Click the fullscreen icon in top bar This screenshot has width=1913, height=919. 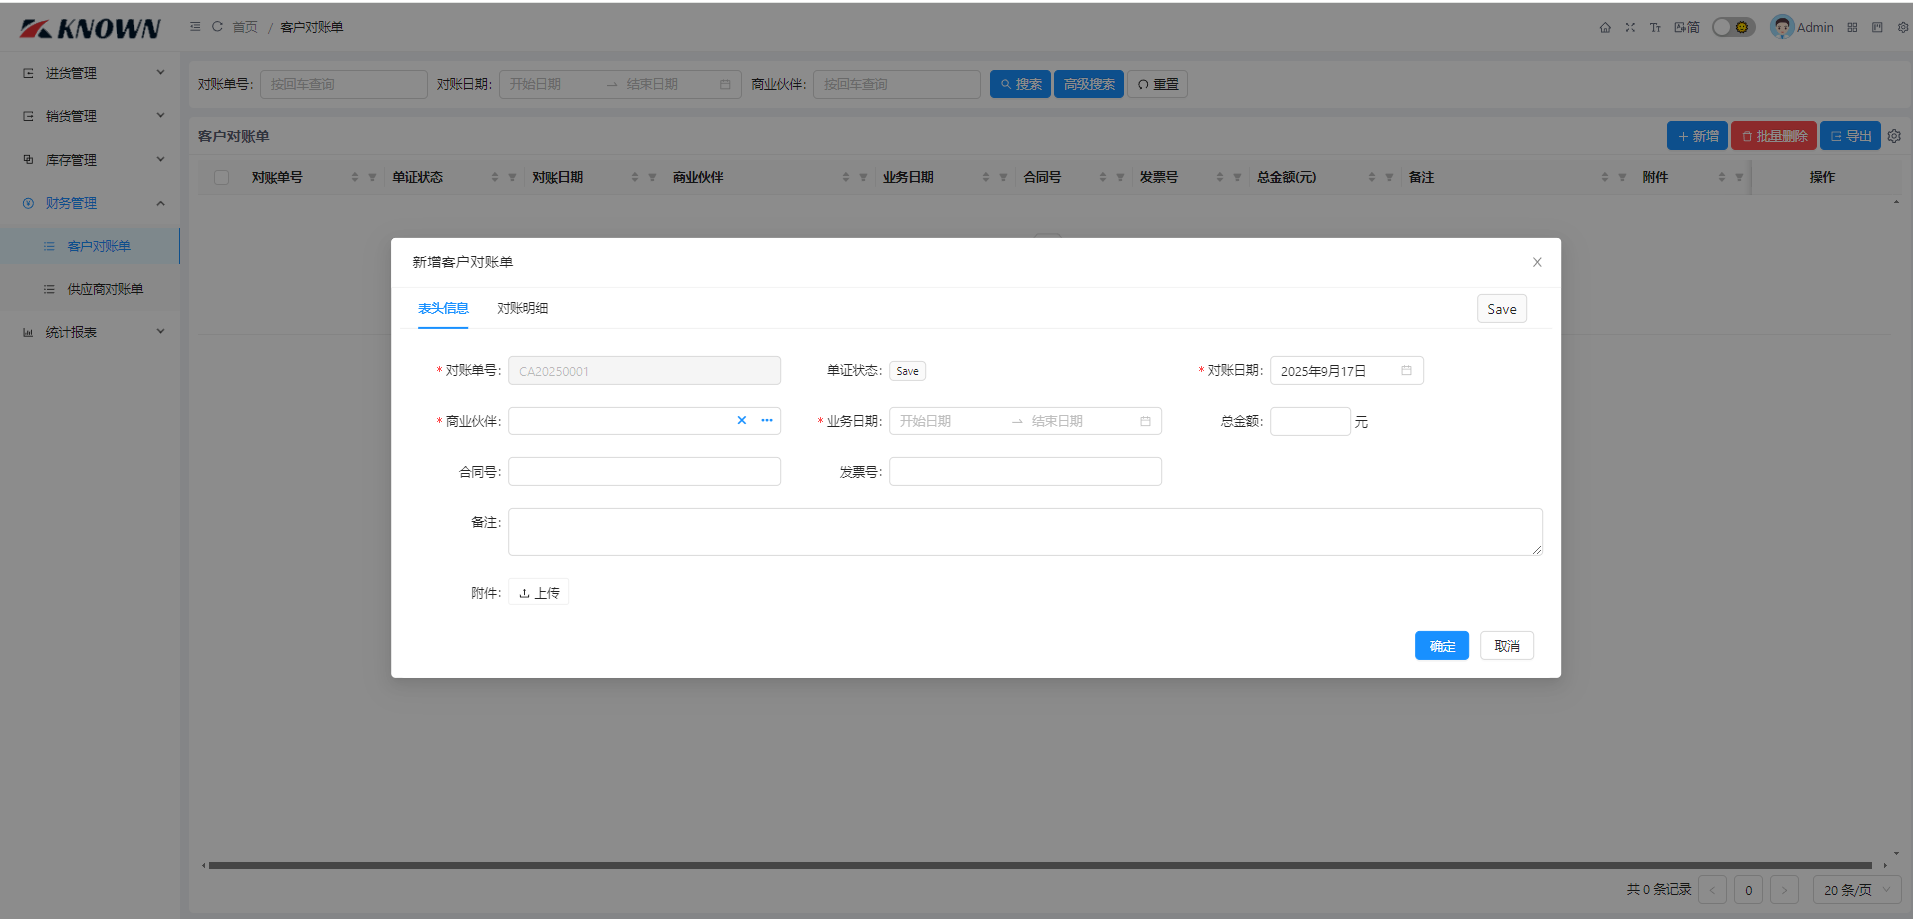(1630, 28)
